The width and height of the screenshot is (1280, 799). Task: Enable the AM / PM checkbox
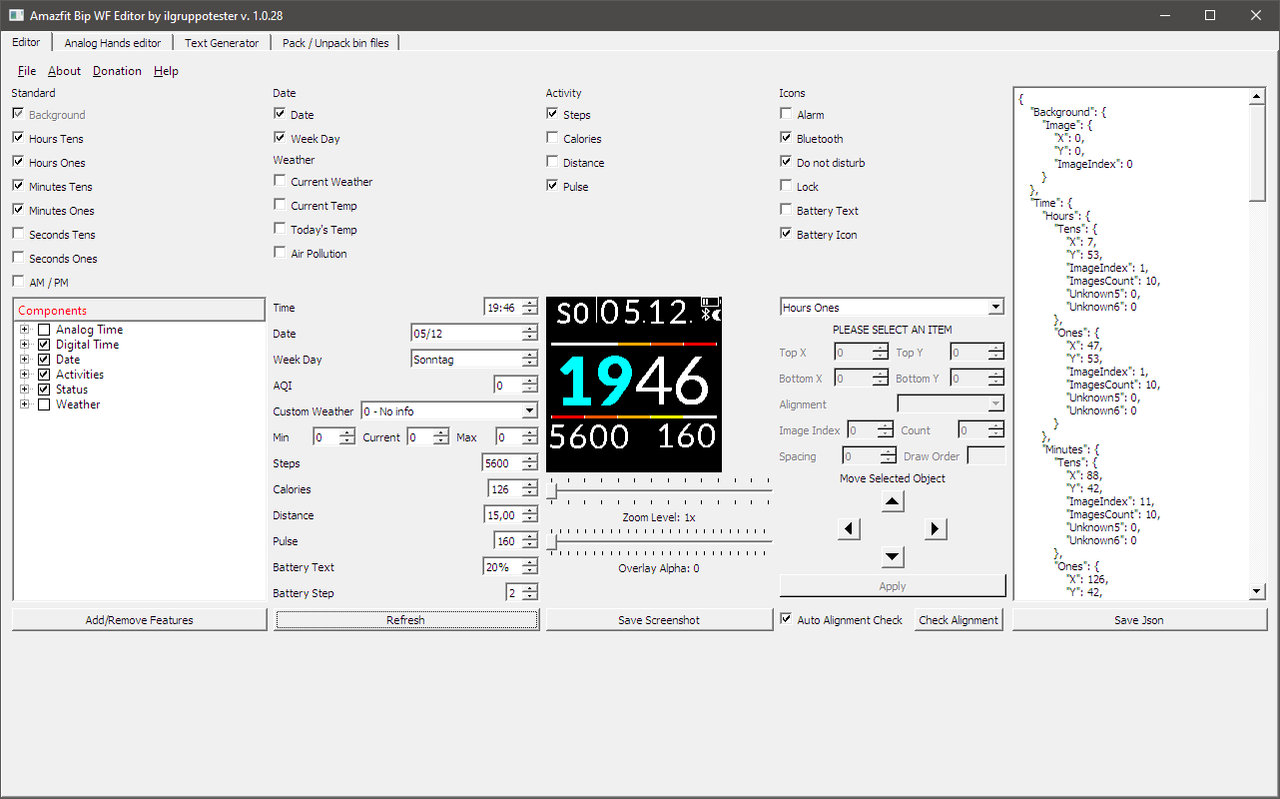[x=18, y=282]
